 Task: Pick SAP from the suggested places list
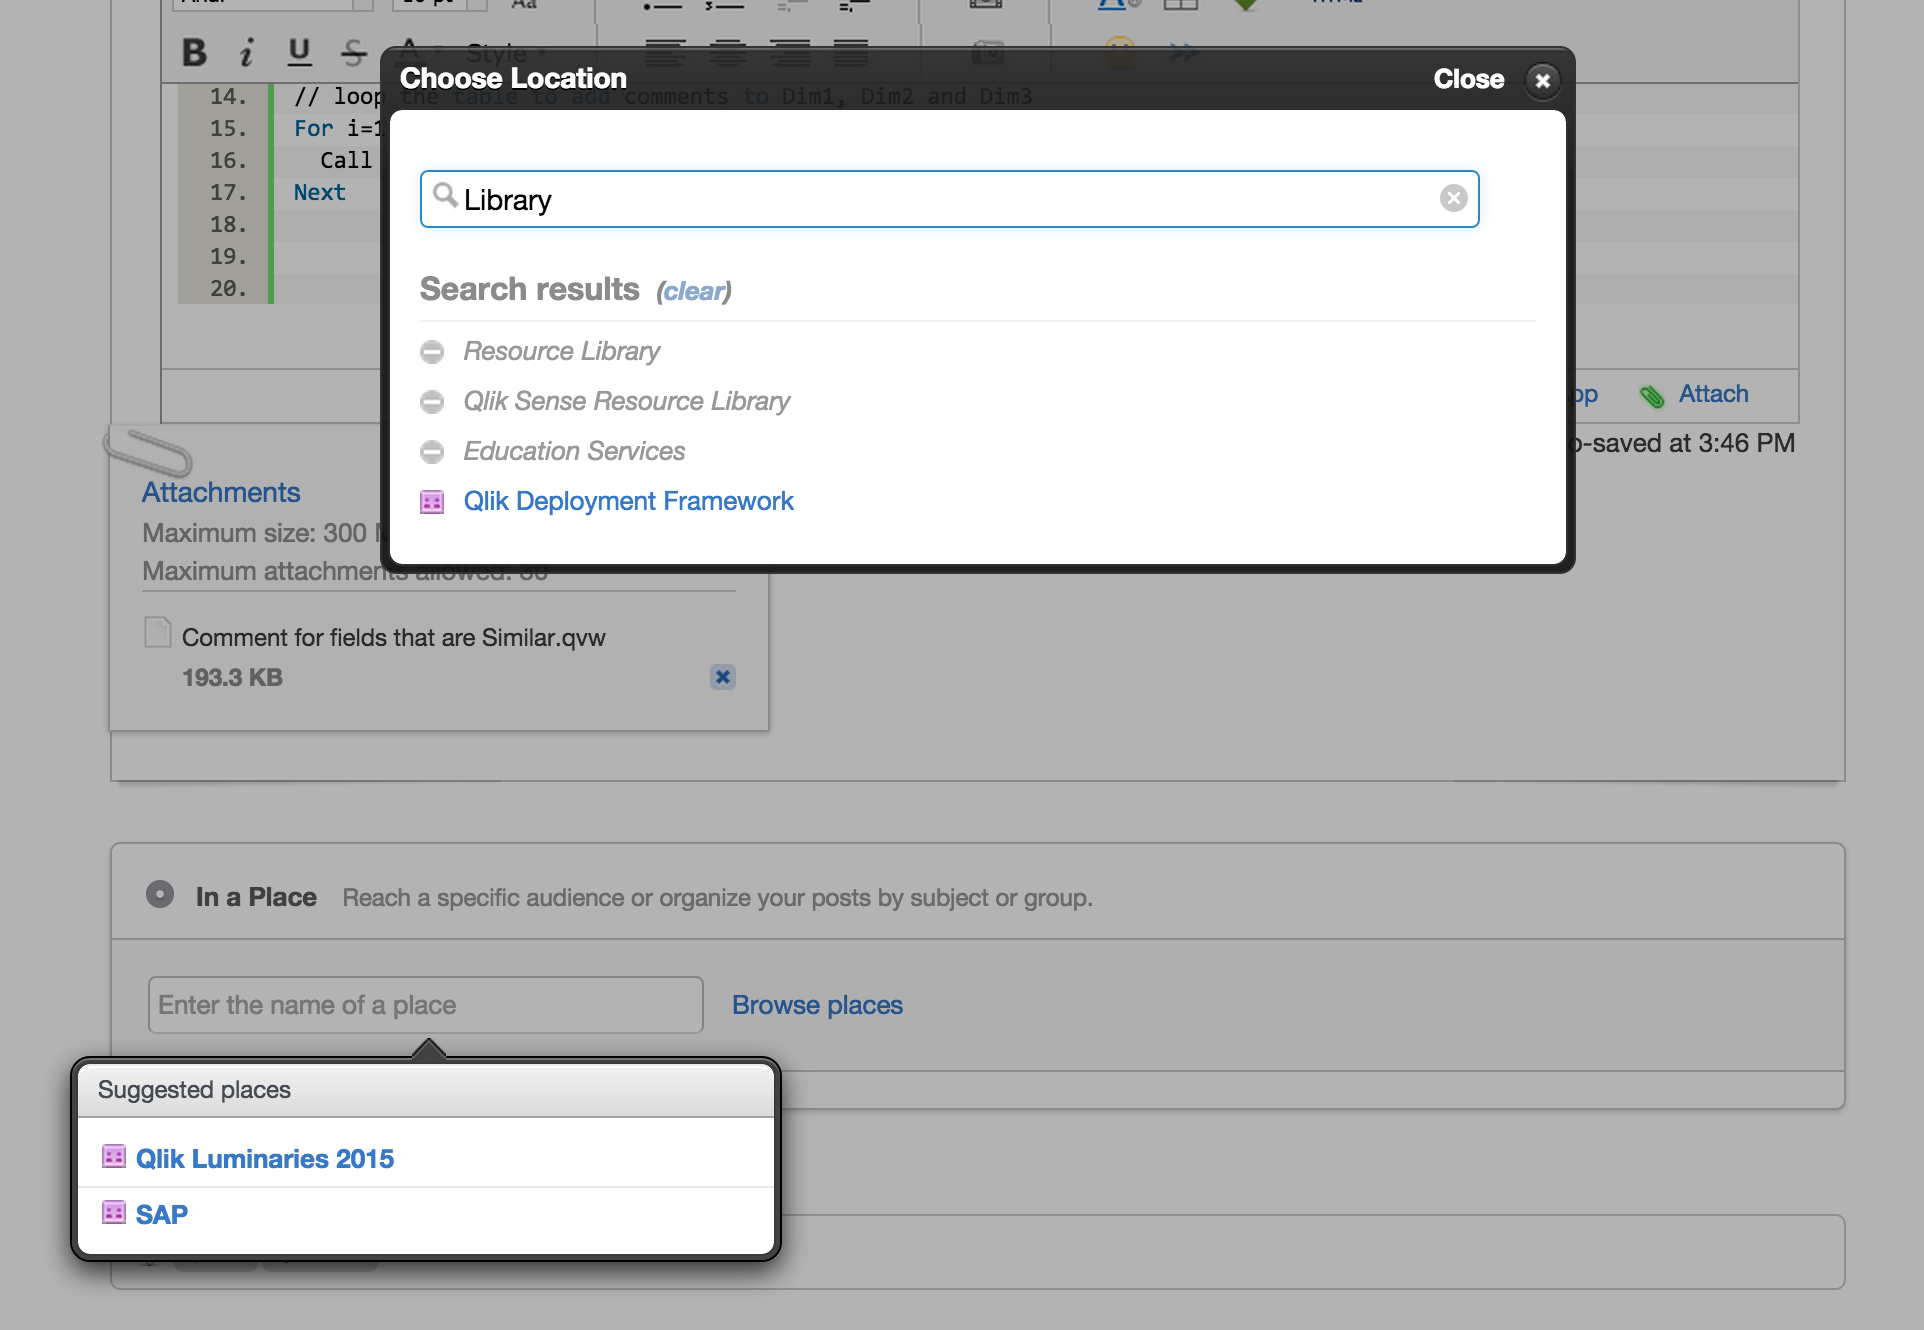coord(161,1214)
